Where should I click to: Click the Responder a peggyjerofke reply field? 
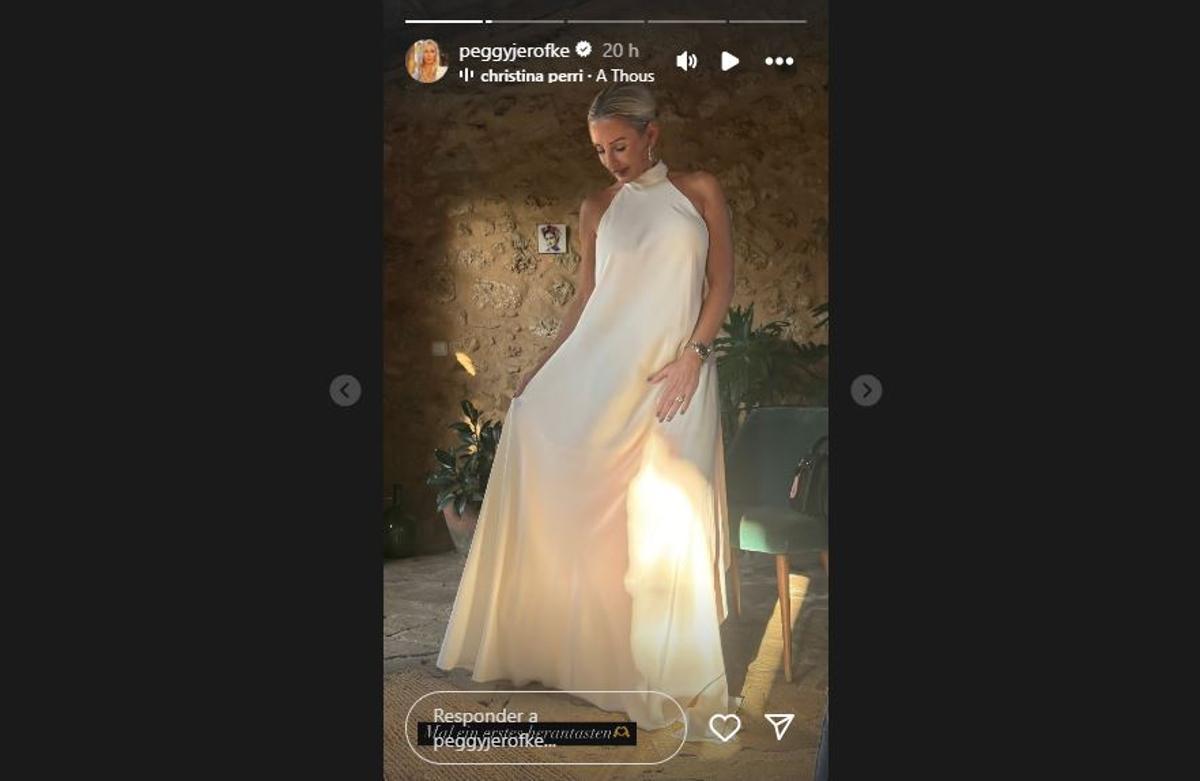coord(546,728)
